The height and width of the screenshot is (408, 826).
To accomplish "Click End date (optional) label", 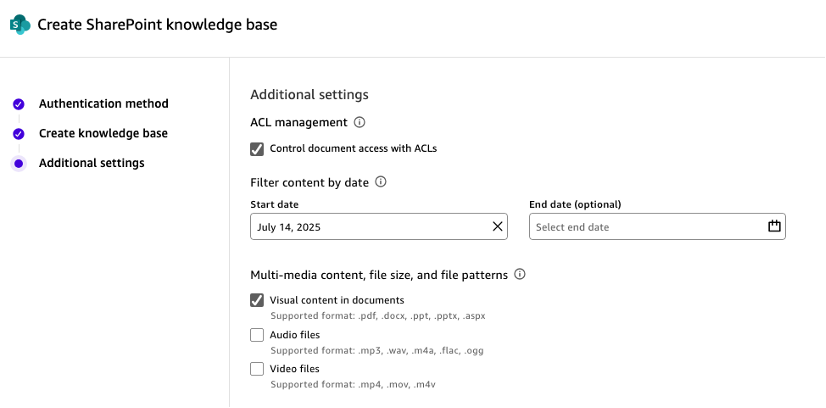I will (x=575, y=204).
